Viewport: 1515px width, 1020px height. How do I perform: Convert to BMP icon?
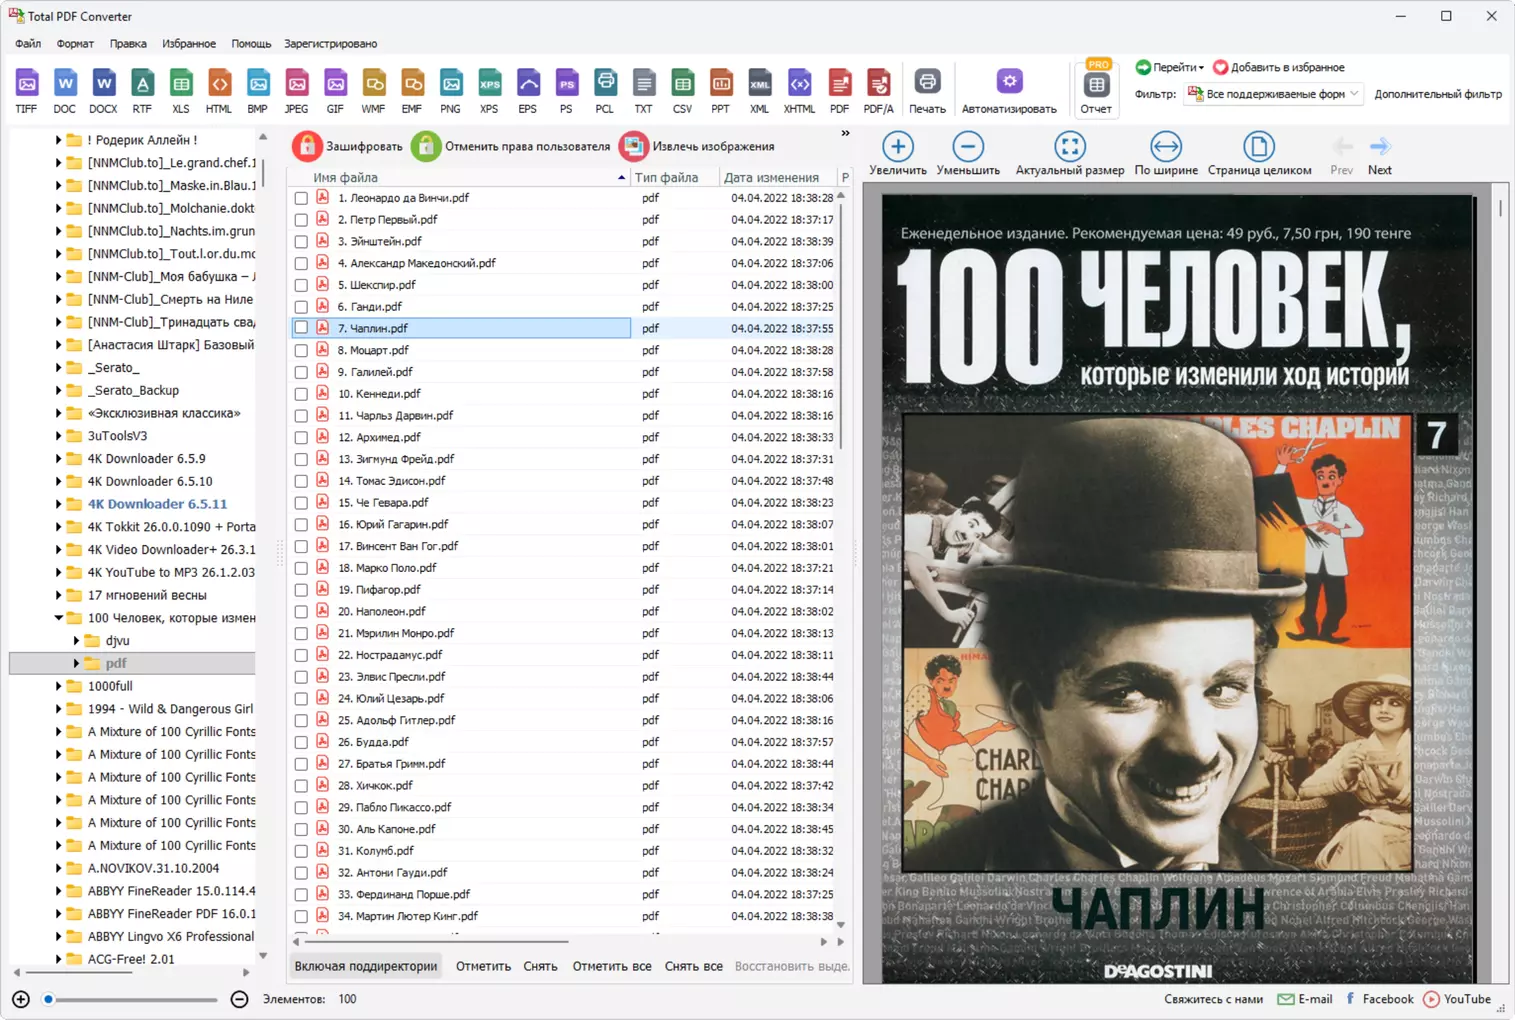click(x=258, y=91)
